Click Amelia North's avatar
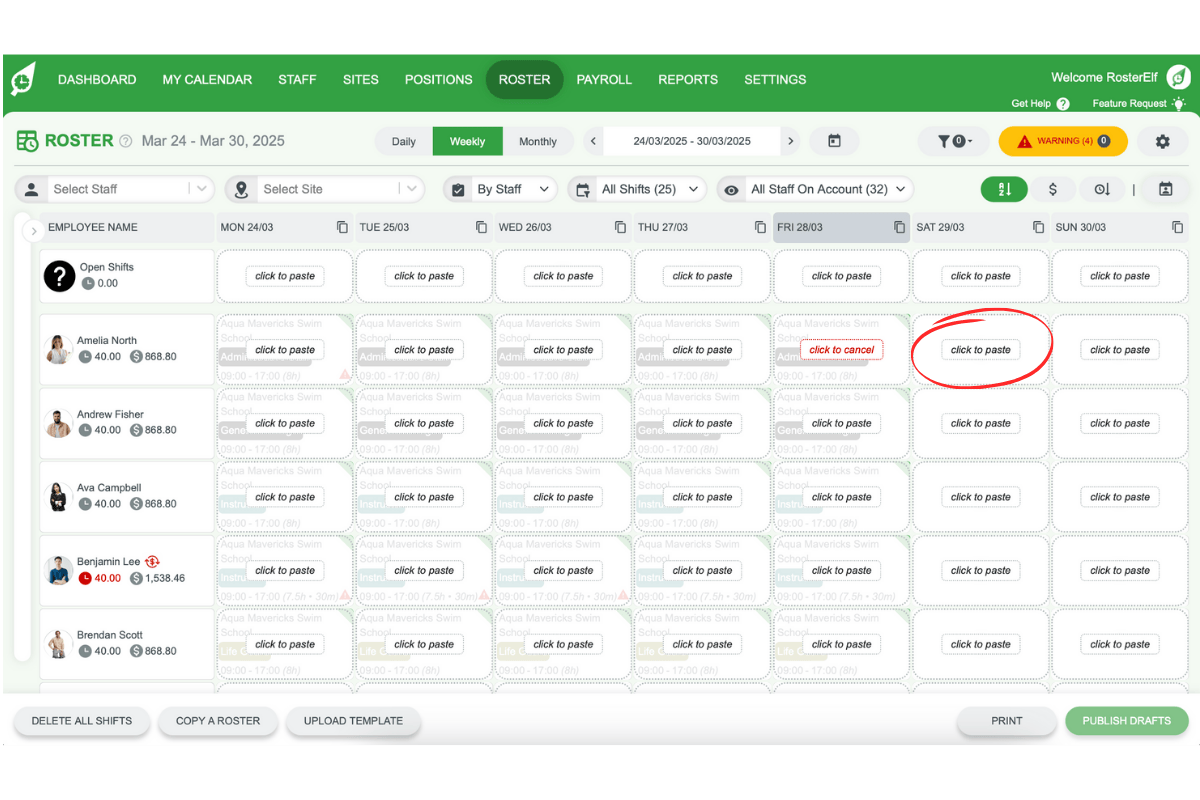Image resolution: width=1200 pixels, height=800 pixels. point(58,349)
